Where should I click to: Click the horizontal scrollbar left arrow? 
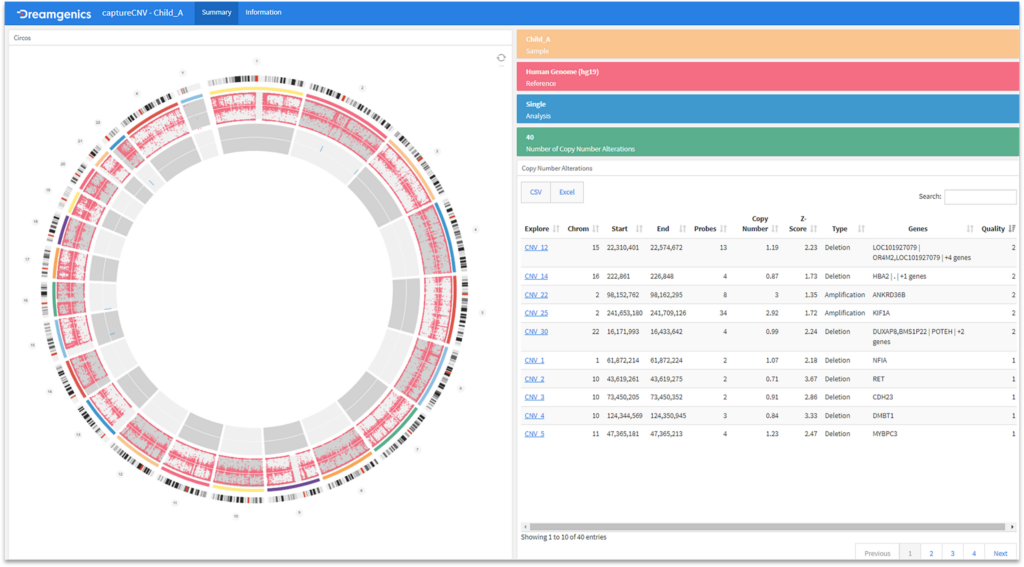[x=525, y=526]
